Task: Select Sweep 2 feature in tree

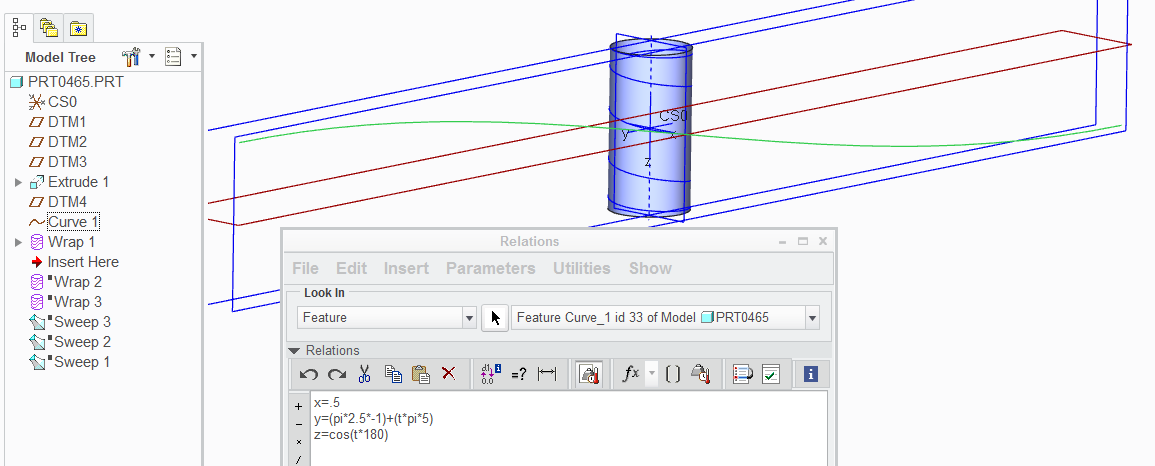Action: [70, 342]
